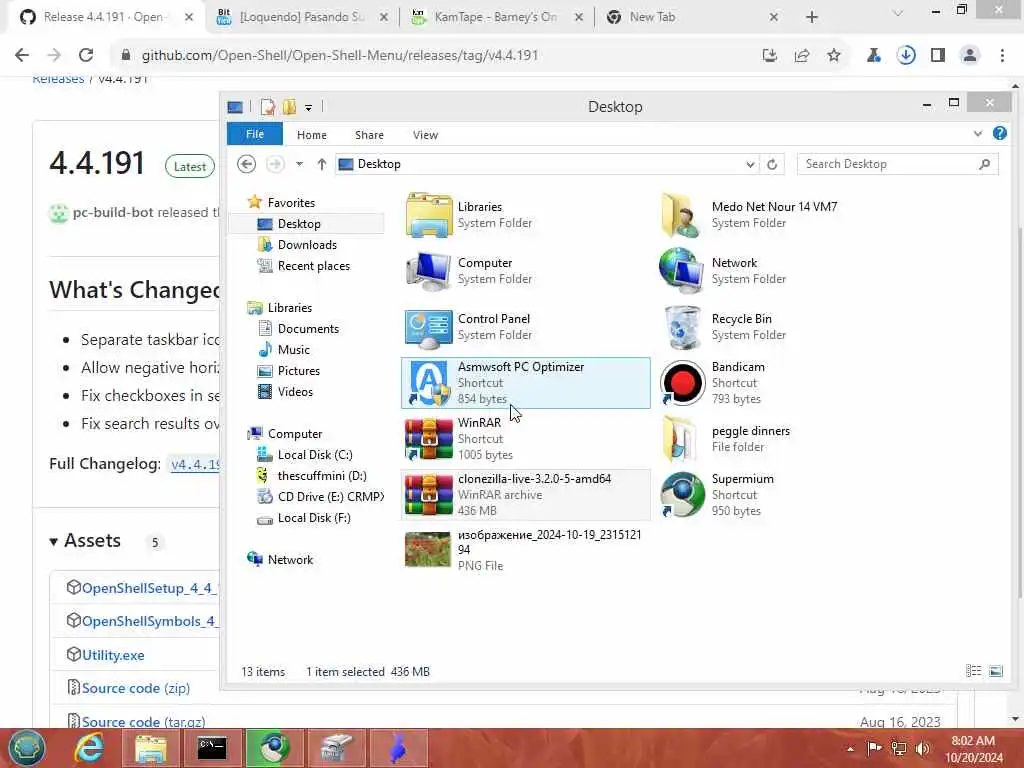Click the Action Center flag tray icon

(x=874, y=748)
